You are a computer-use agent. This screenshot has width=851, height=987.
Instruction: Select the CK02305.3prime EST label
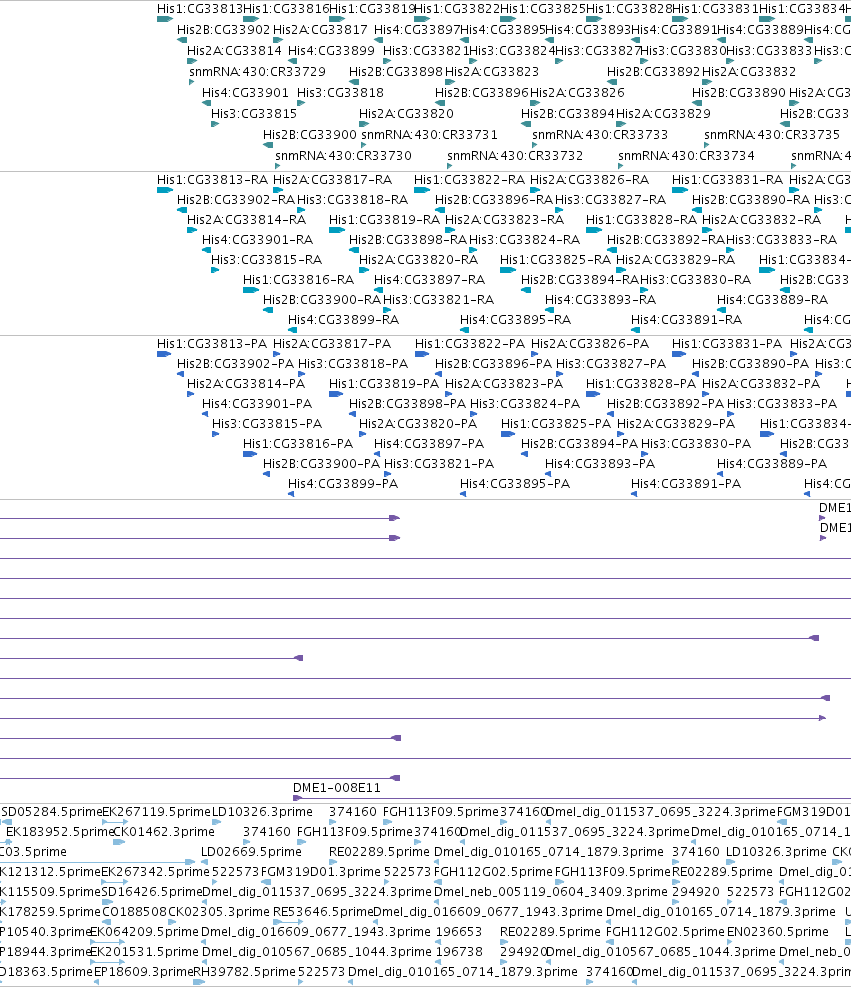(x=218, y=911)
